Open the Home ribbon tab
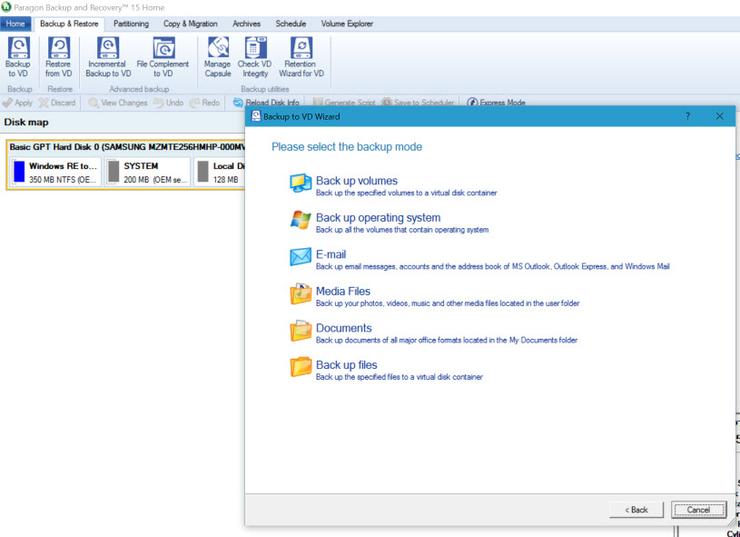 [x=16, y=24]
